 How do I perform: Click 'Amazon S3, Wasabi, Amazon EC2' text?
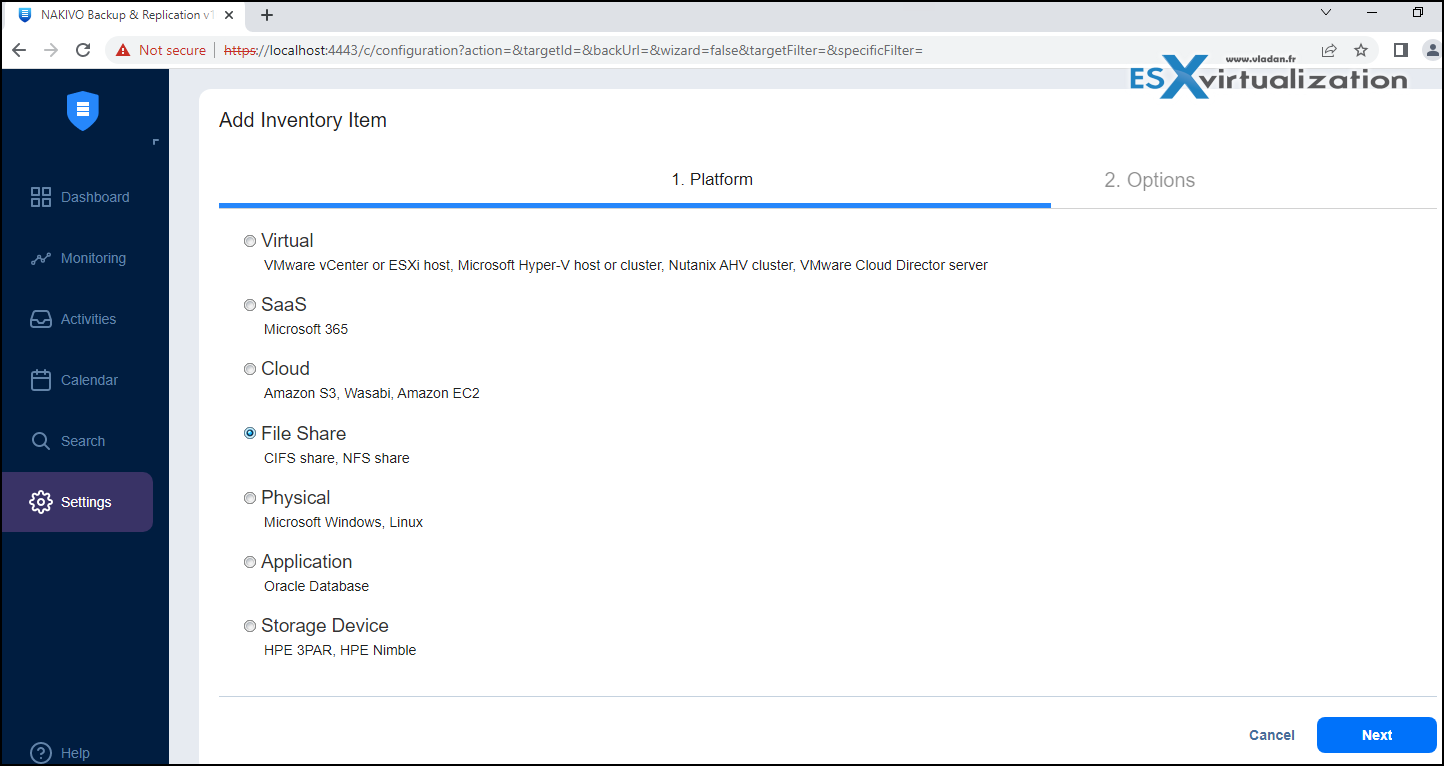click(372, 393)
